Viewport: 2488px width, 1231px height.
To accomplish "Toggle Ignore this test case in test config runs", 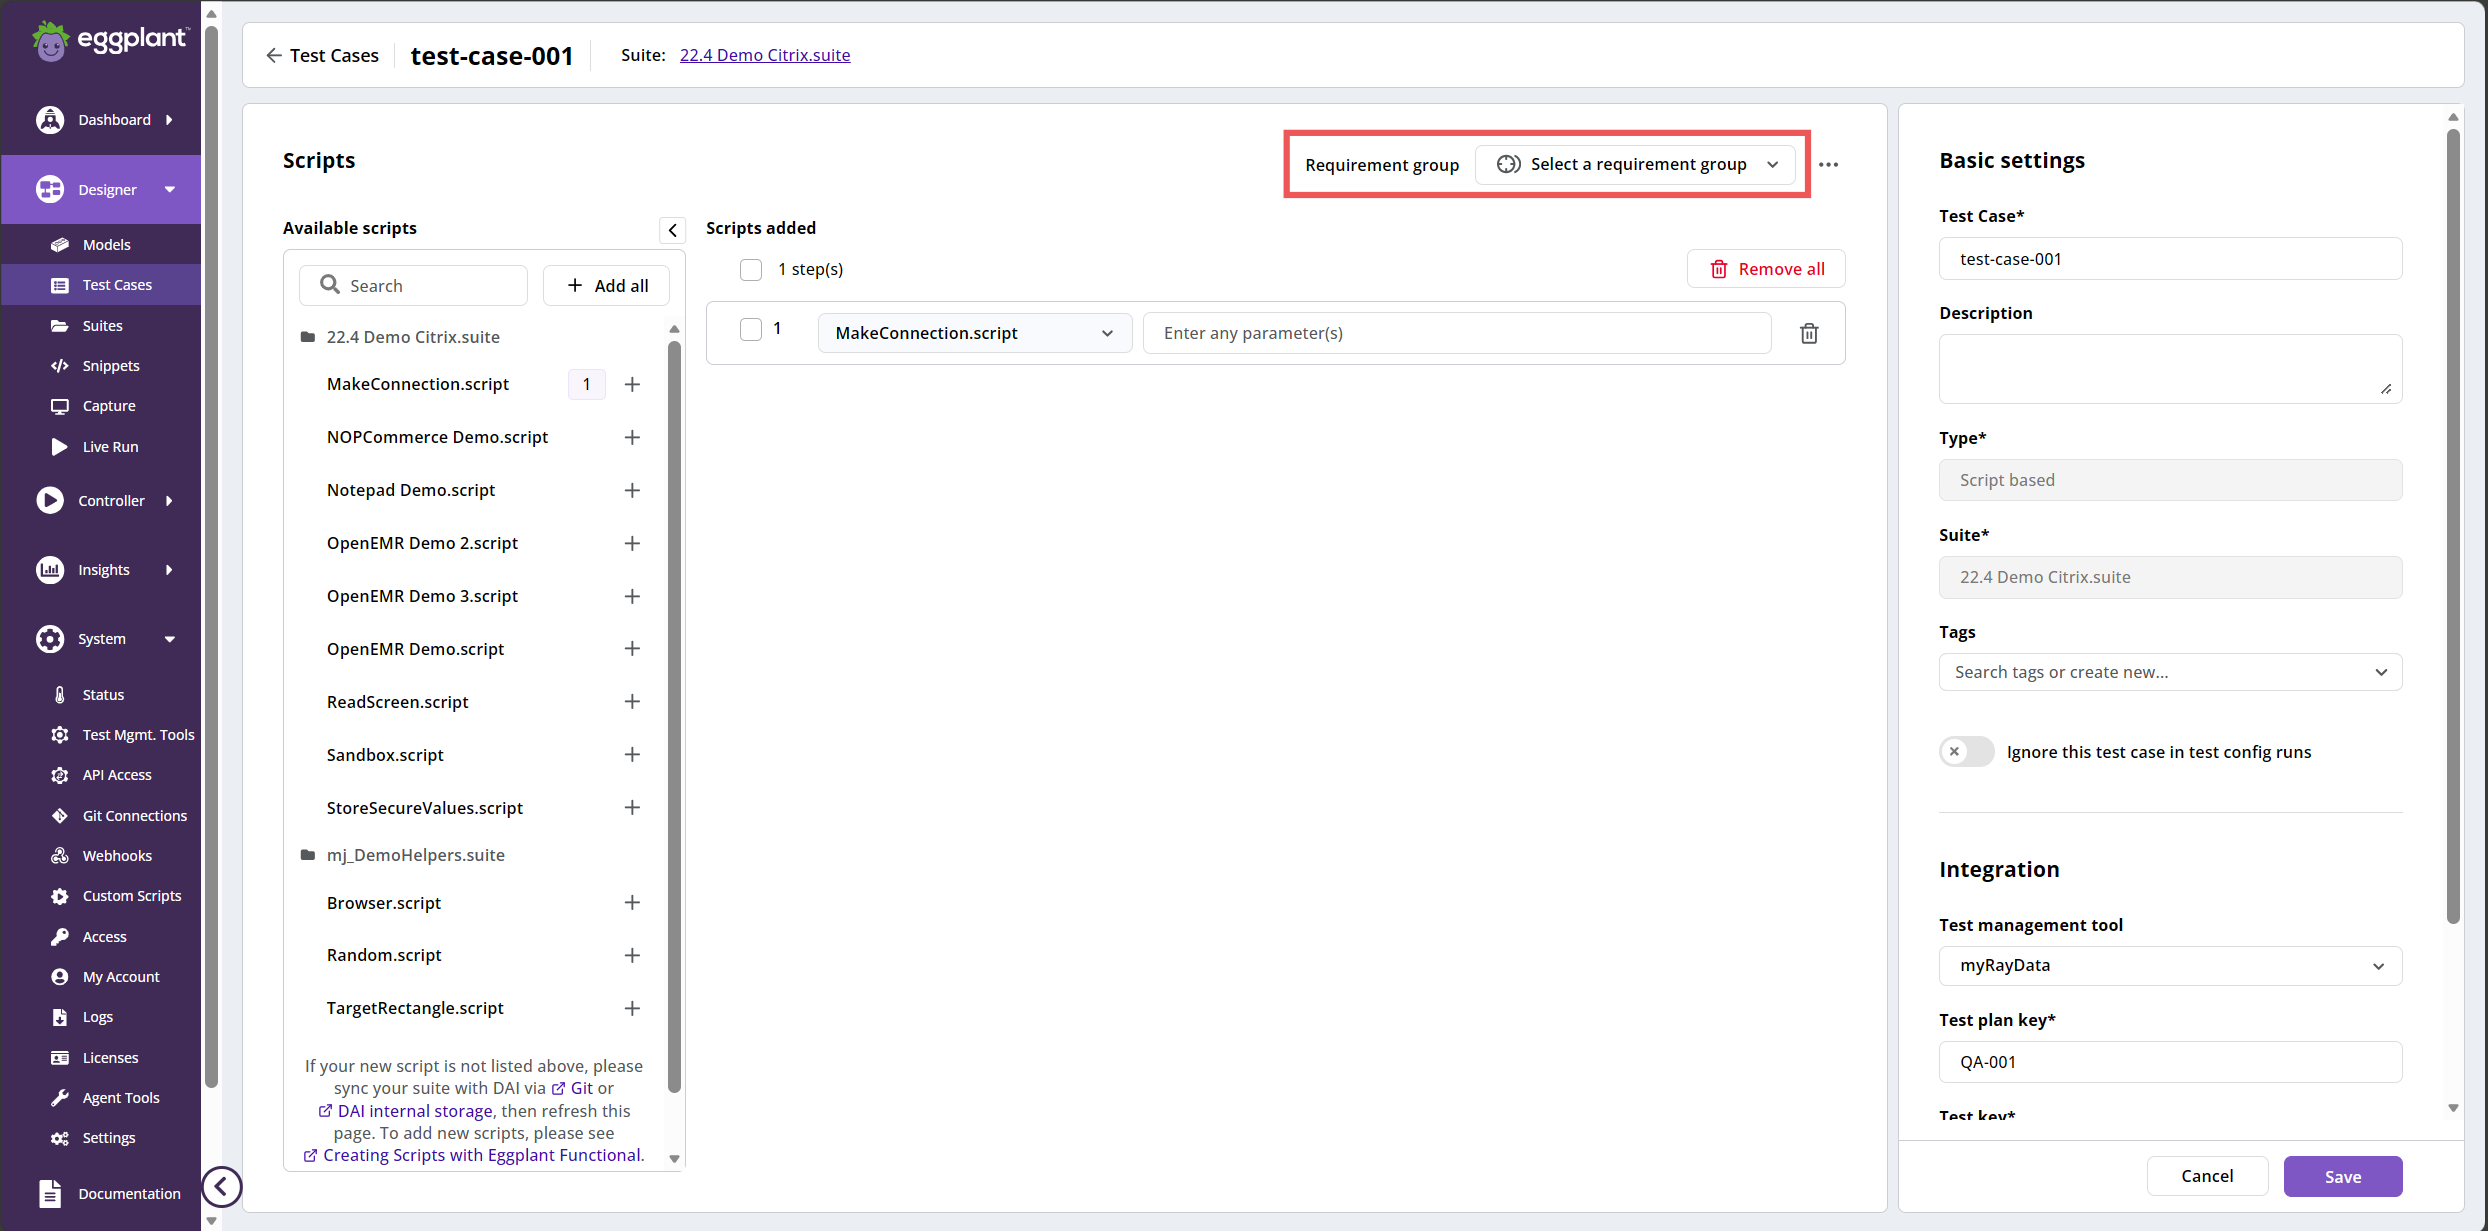I will point(1965,751).
